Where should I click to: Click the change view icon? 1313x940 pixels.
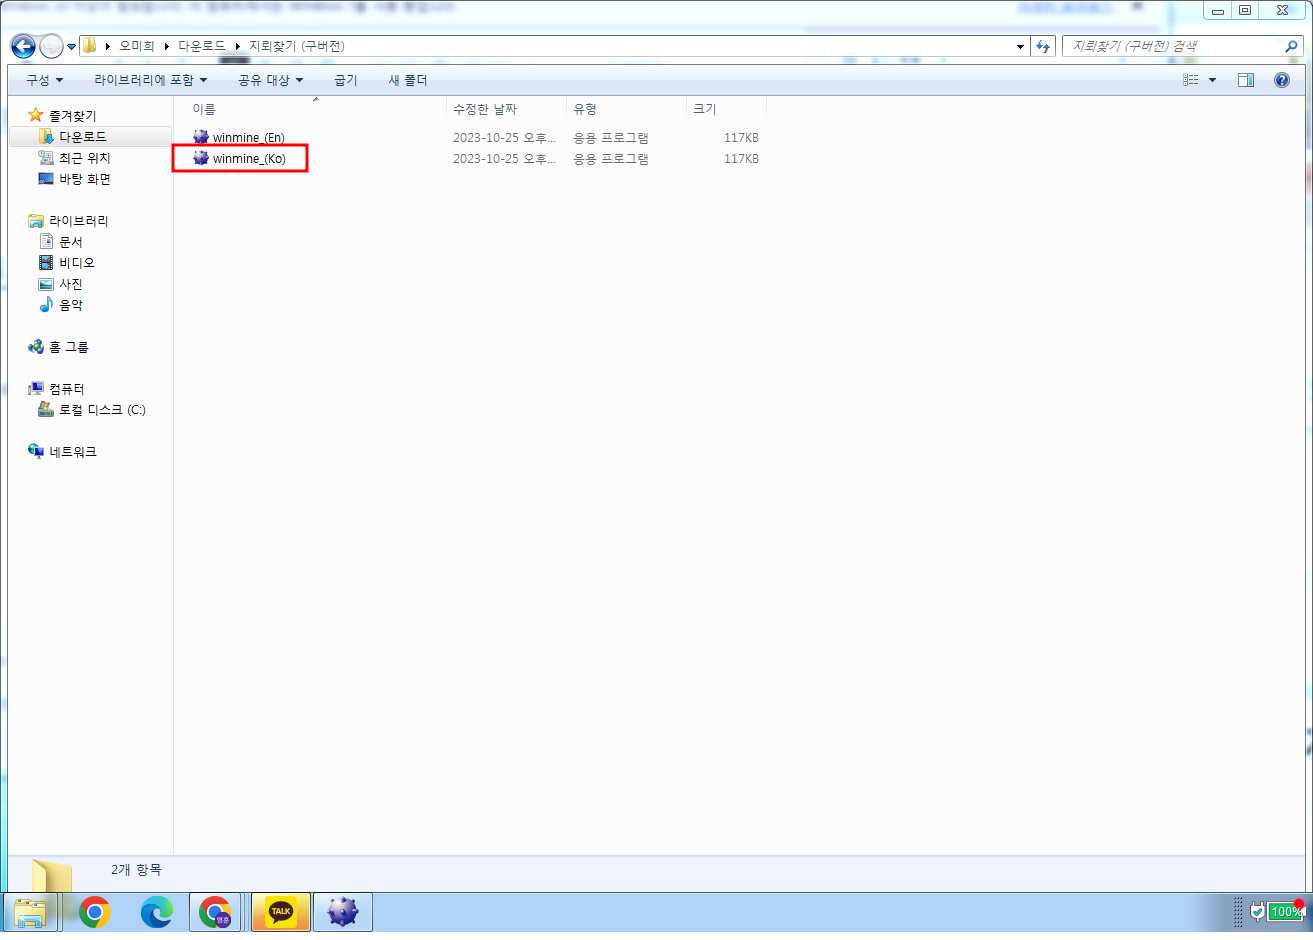(x=1190, y=80)
